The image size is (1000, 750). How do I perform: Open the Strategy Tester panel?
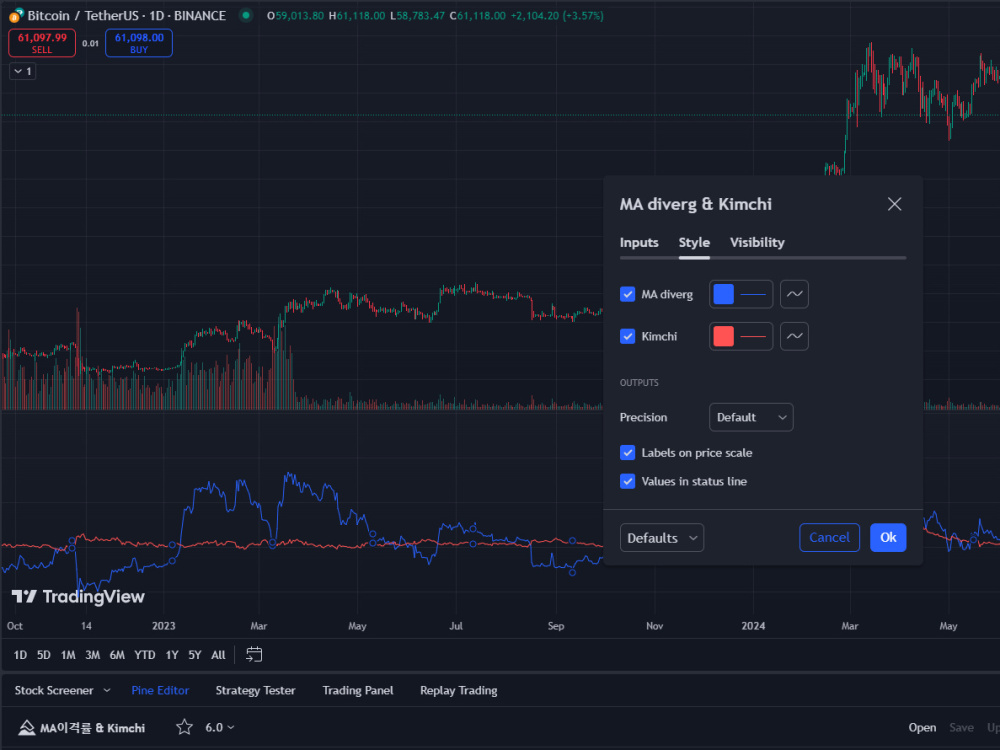(255, 690)
